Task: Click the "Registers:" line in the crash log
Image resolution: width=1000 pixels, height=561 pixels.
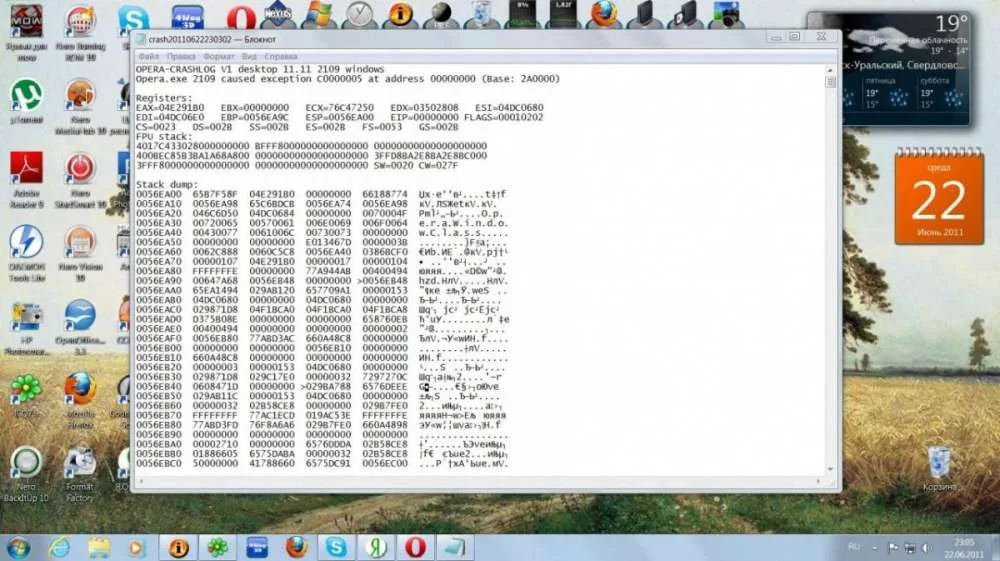Action: tap(163, 98)
